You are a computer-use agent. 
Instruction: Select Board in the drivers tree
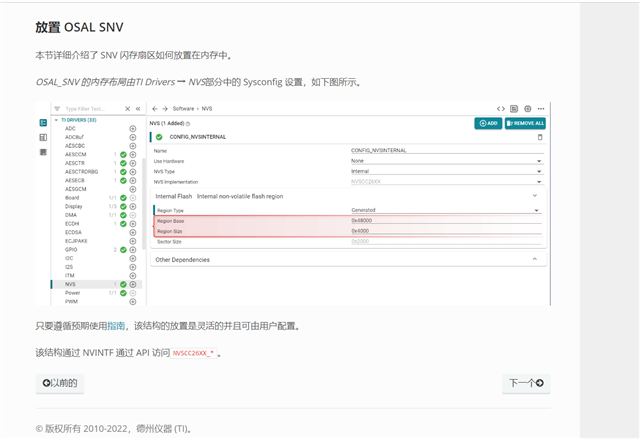pos(72,198)
